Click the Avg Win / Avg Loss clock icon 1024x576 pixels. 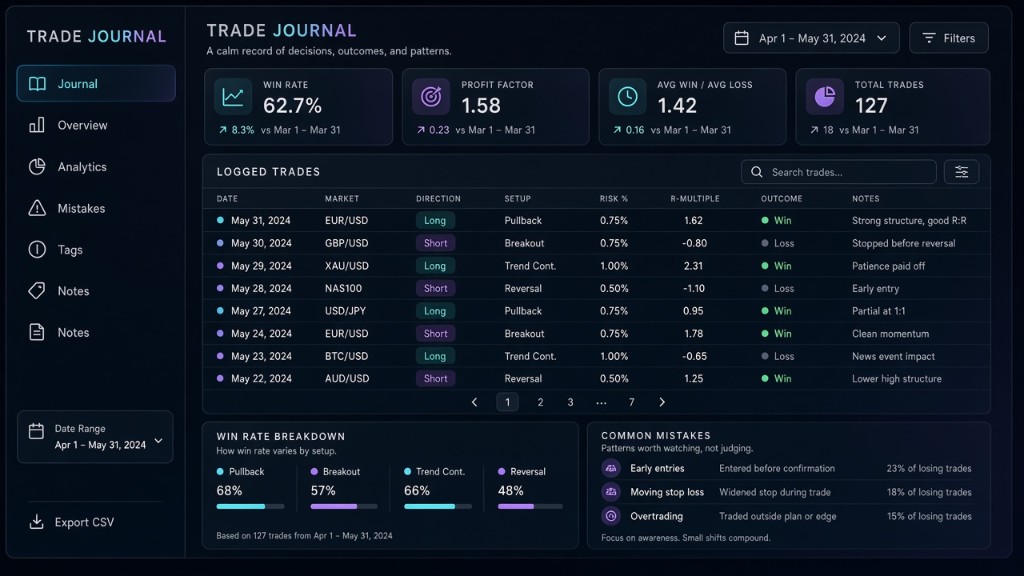(628, 97)
